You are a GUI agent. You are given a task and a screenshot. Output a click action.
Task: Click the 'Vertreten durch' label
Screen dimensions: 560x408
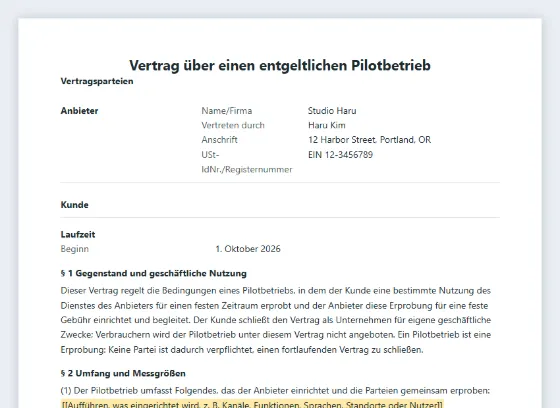pos(233,125)
